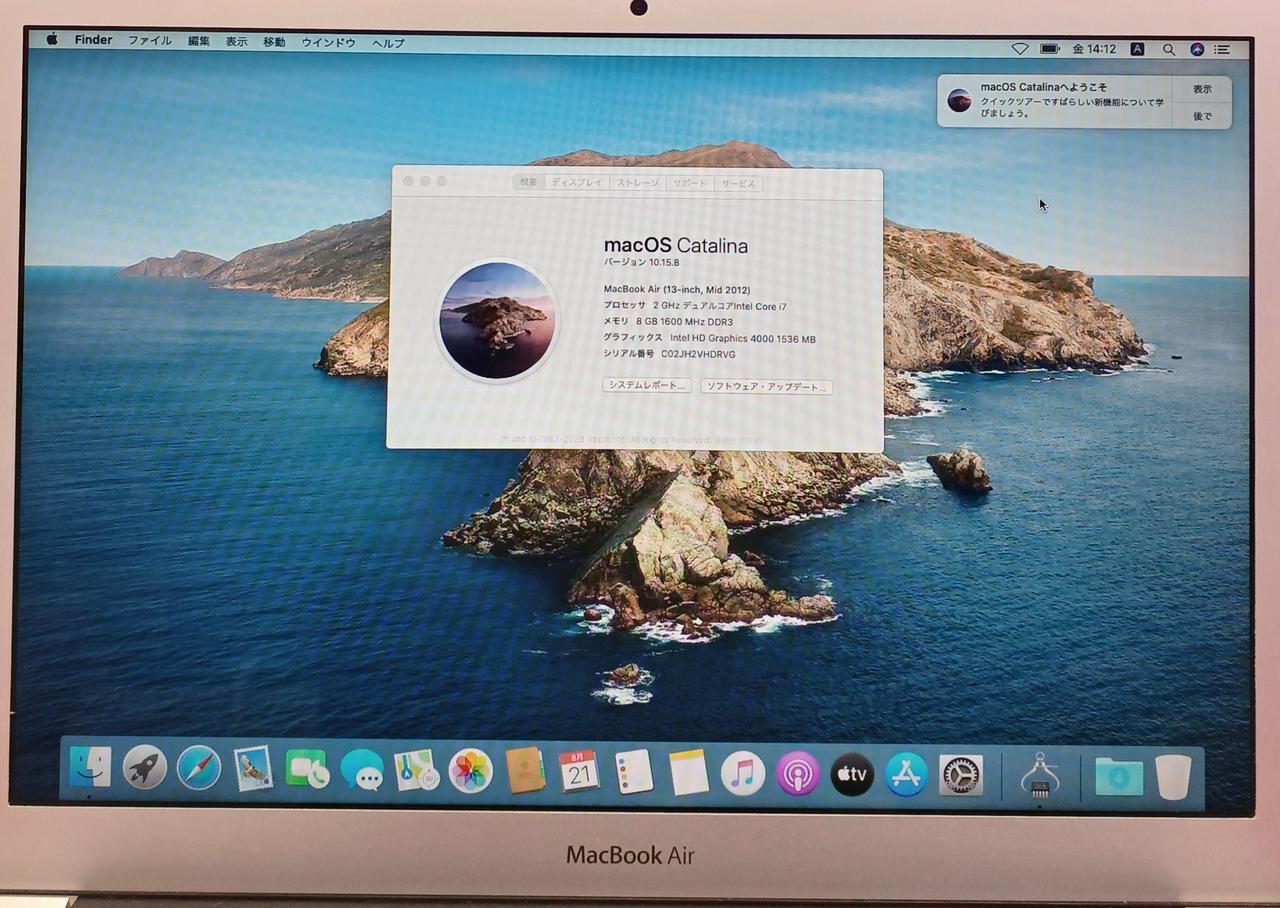Screen dimensions: 1280x908
Task: Open System Preferences gear in the Dock
Action: coord(961,775)
